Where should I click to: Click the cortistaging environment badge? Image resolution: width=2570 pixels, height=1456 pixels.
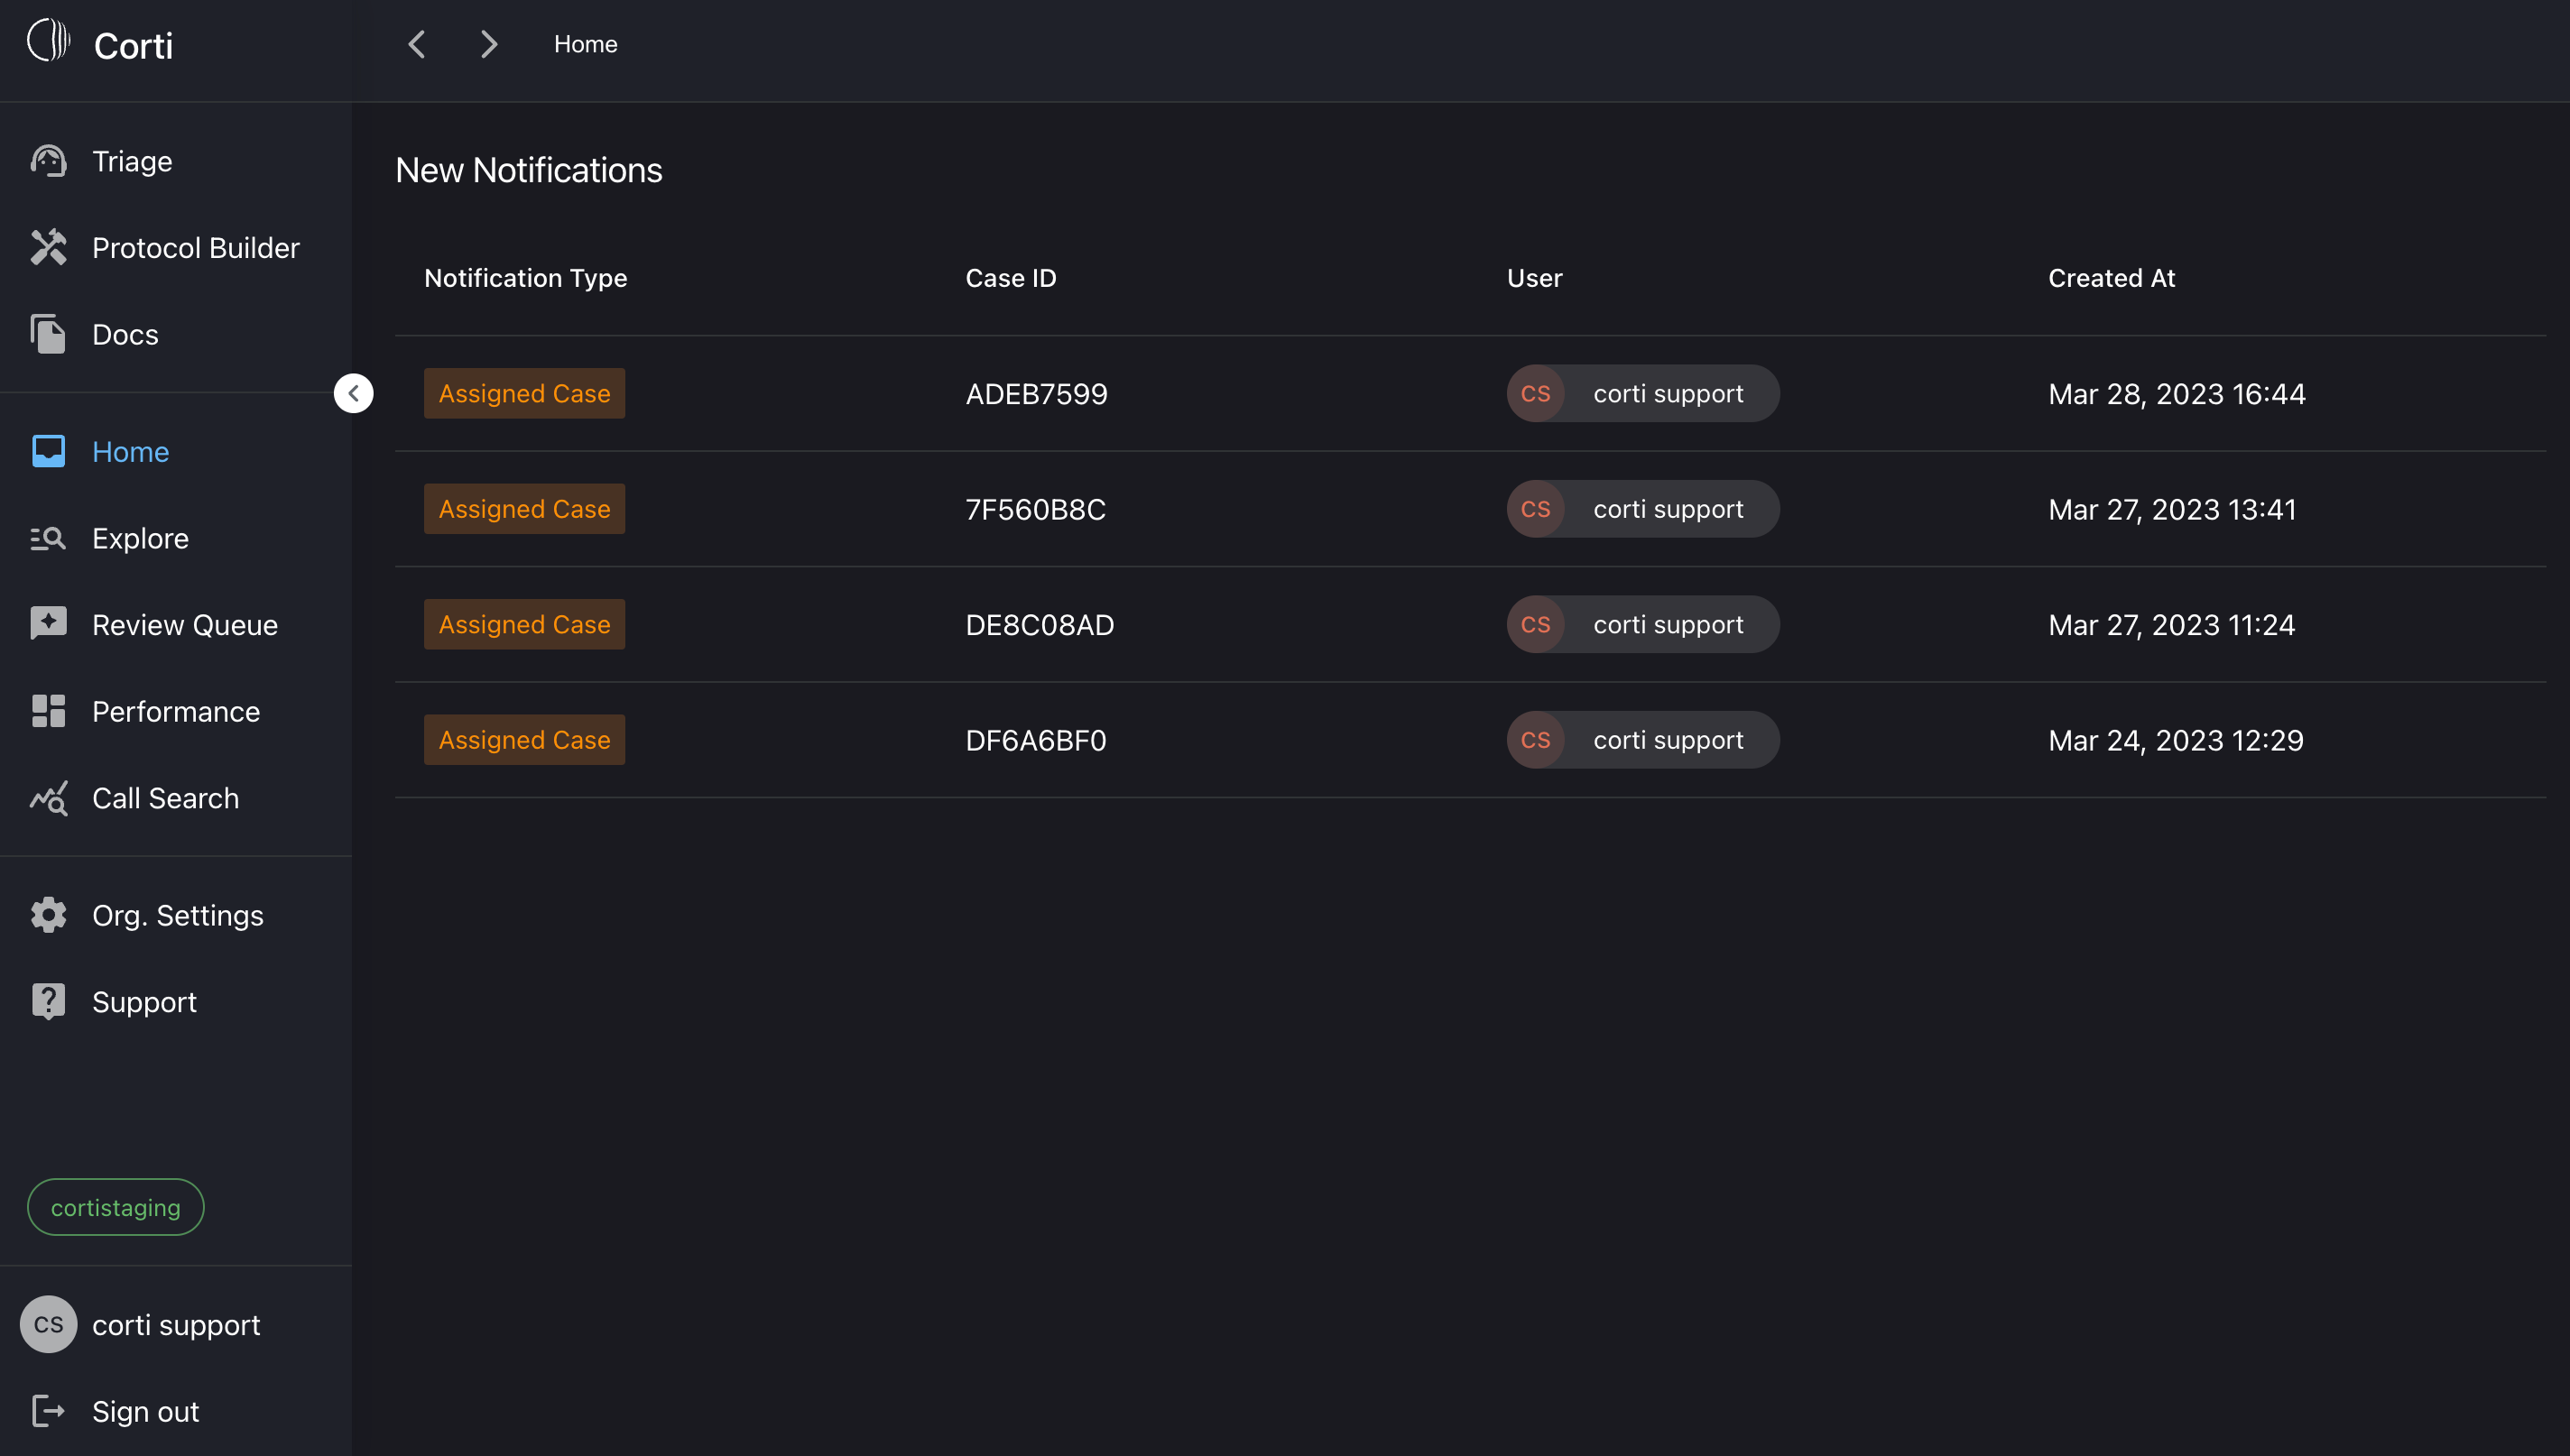(115, 1207)
